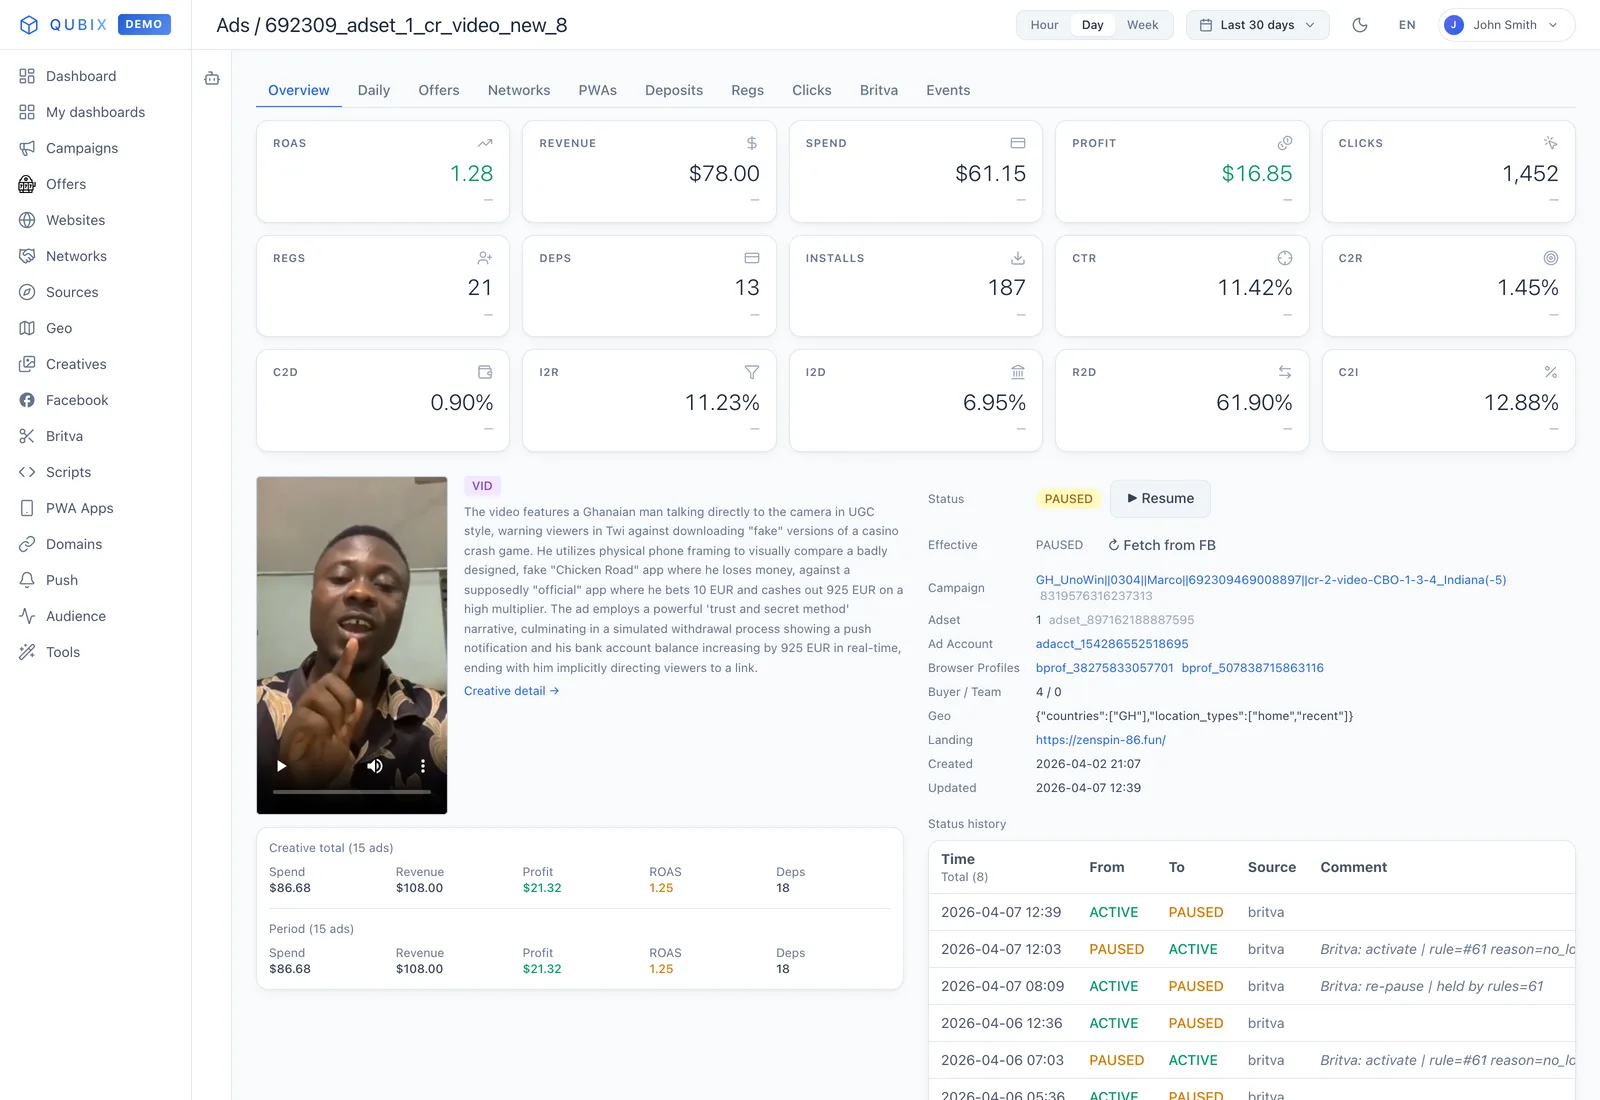Open the Britva tab
The height and width of the screenshot is (1100, 1600).
[879, 90]
